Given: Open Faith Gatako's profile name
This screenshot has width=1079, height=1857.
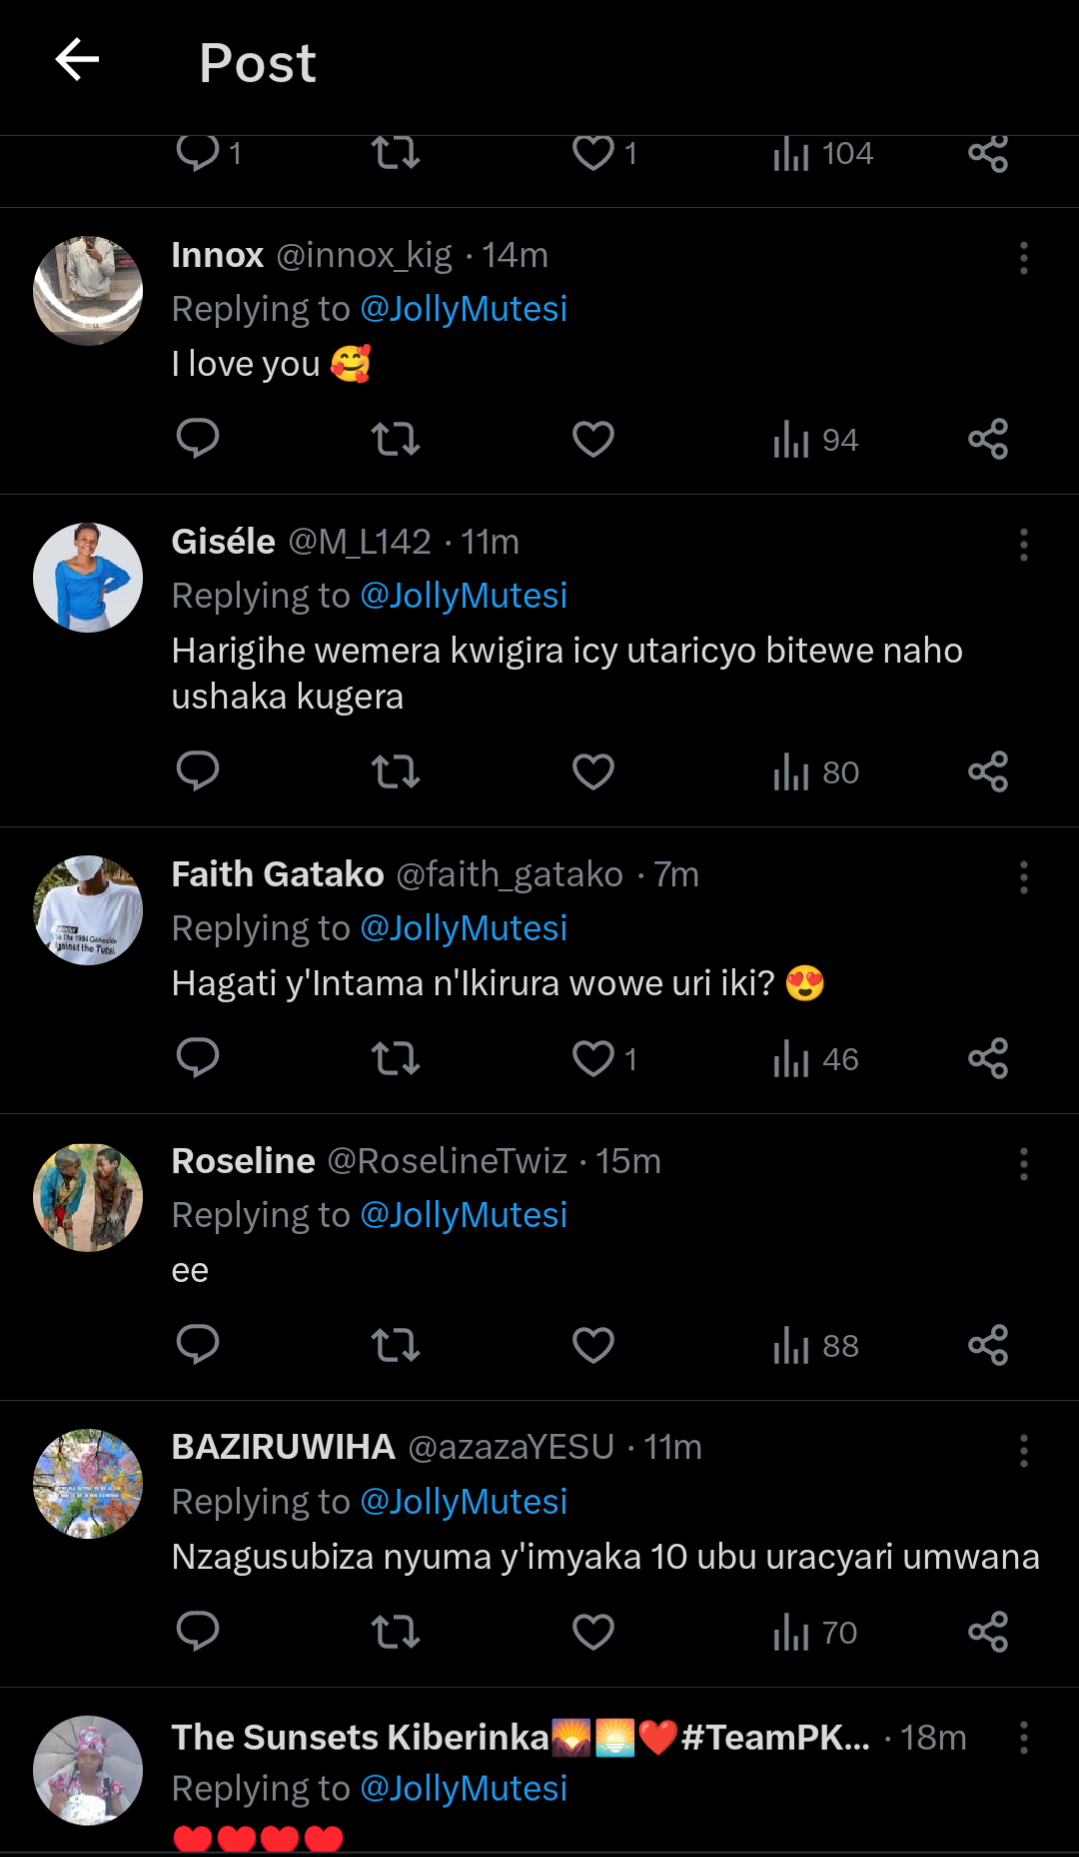Looking at the screenshot, I should (x=277, y=875).
